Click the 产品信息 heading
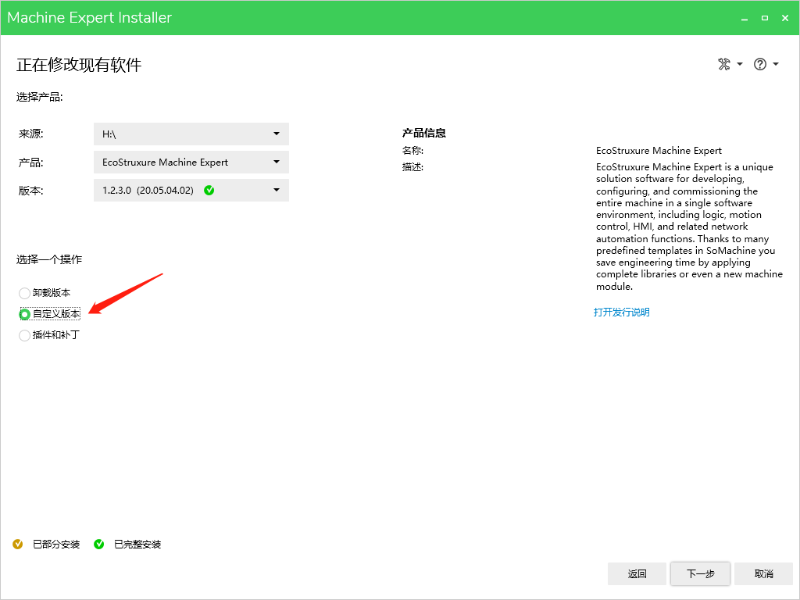The height and width of the screenshot is (600, 800). coord(424,133)
